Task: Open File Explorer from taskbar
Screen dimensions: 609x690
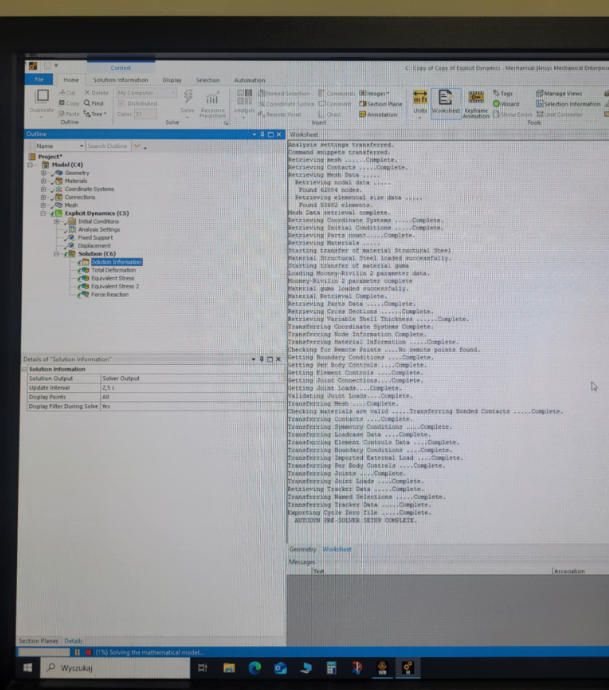Action: point(229,668)
